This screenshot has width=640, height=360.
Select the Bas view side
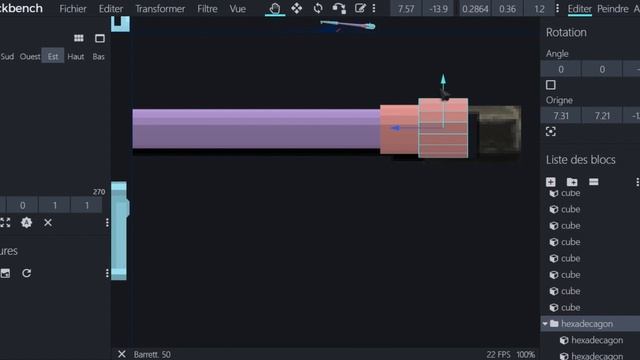[x=98, y=56]
